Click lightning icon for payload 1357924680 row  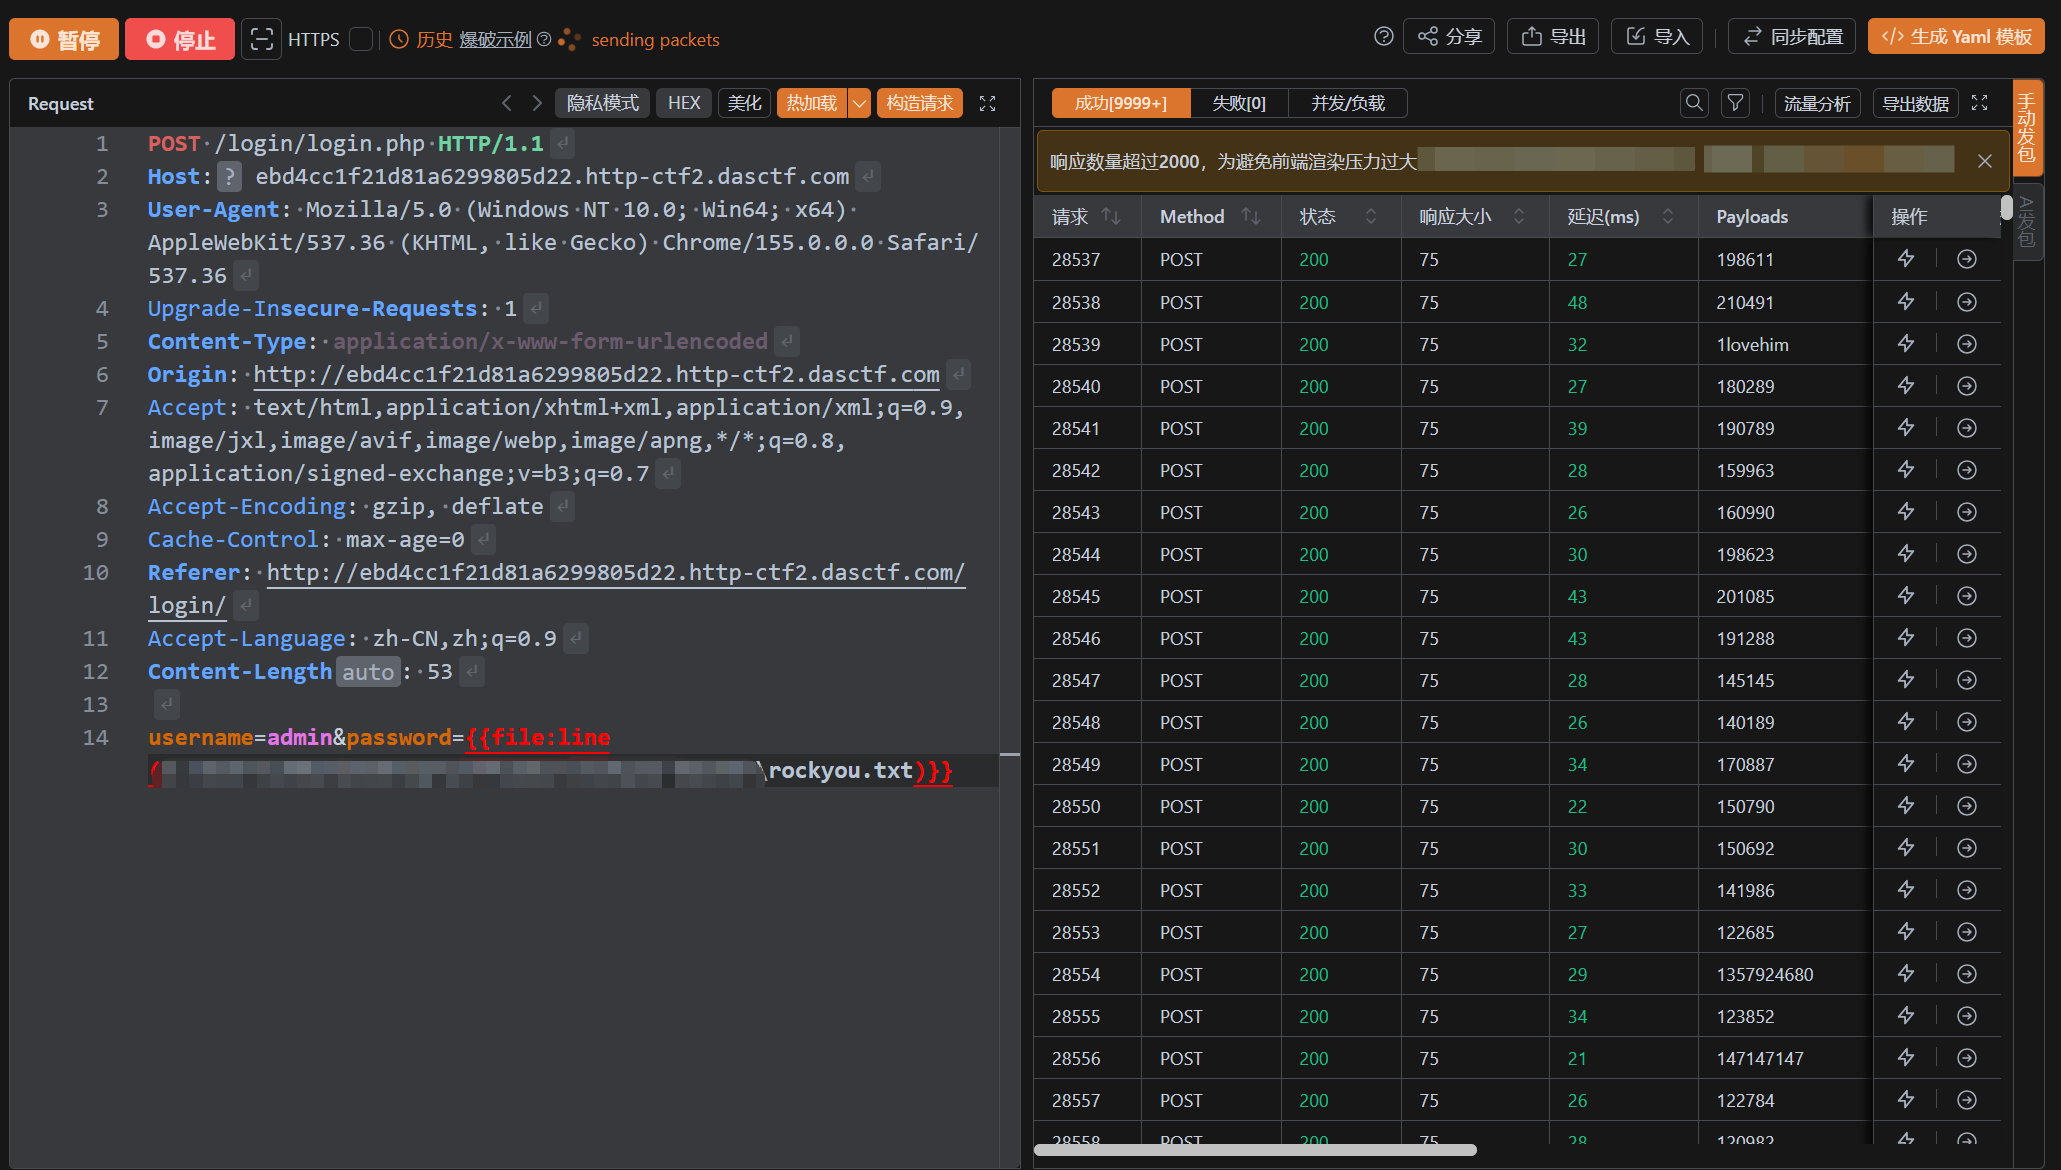pyautogui.click(x=1906, y=974)
